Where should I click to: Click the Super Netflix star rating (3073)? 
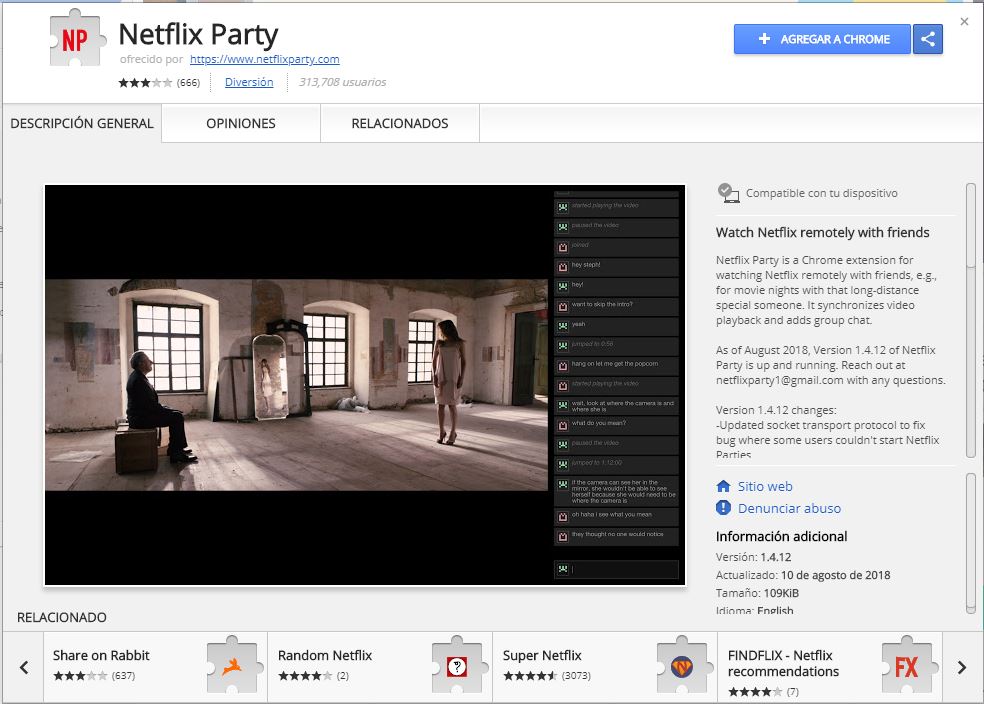[547, 676]
